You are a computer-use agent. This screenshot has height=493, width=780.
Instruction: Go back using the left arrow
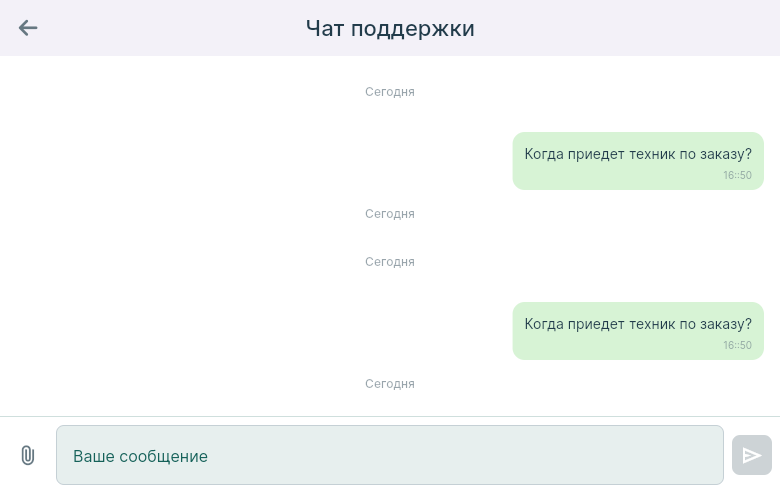28,28
